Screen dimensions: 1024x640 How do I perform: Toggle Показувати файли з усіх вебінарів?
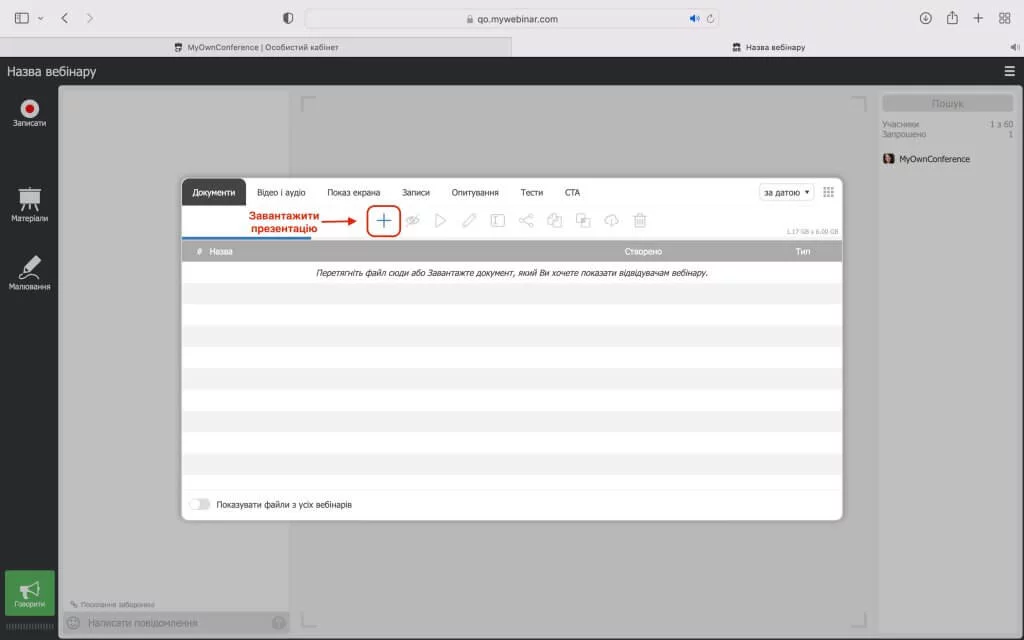[200, 505]
